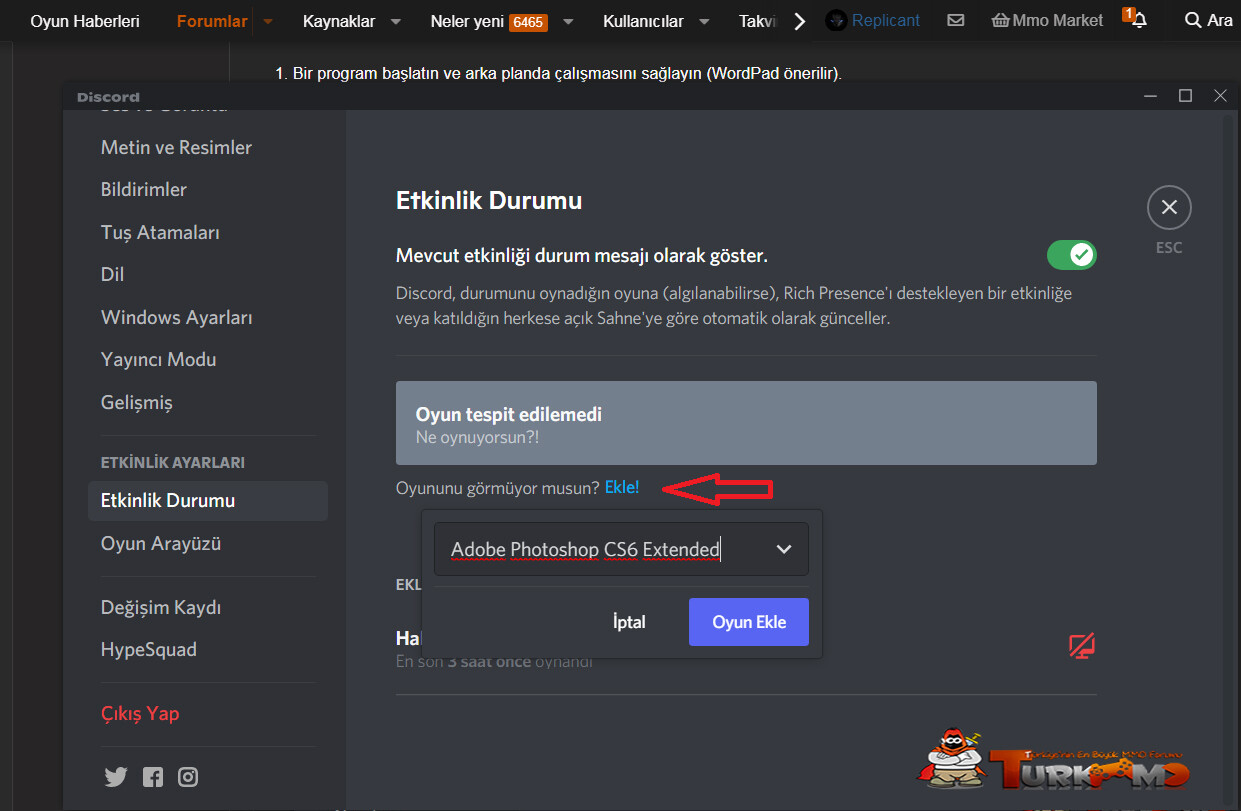
Task: Expand the Forumlar dropdown arrow
Action: [268, 21]
